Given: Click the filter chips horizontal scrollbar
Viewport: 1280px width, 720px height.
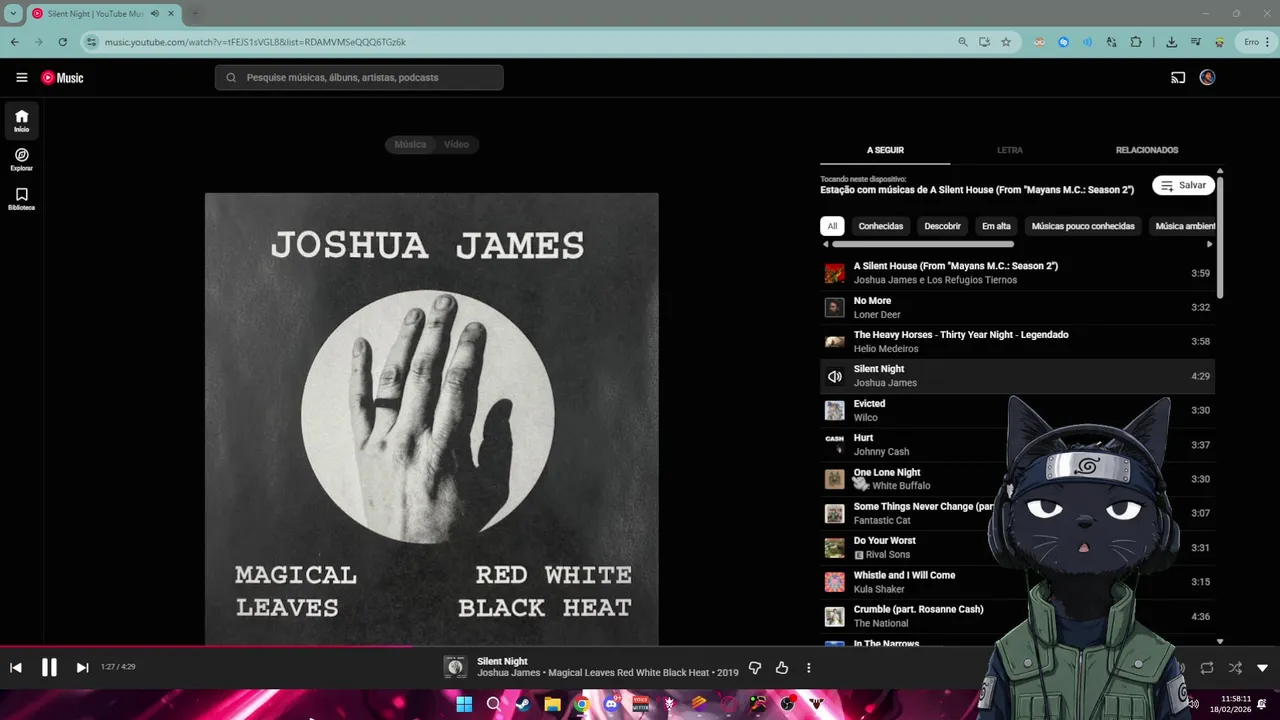Looking at the screenshot, I should [923, 244].
